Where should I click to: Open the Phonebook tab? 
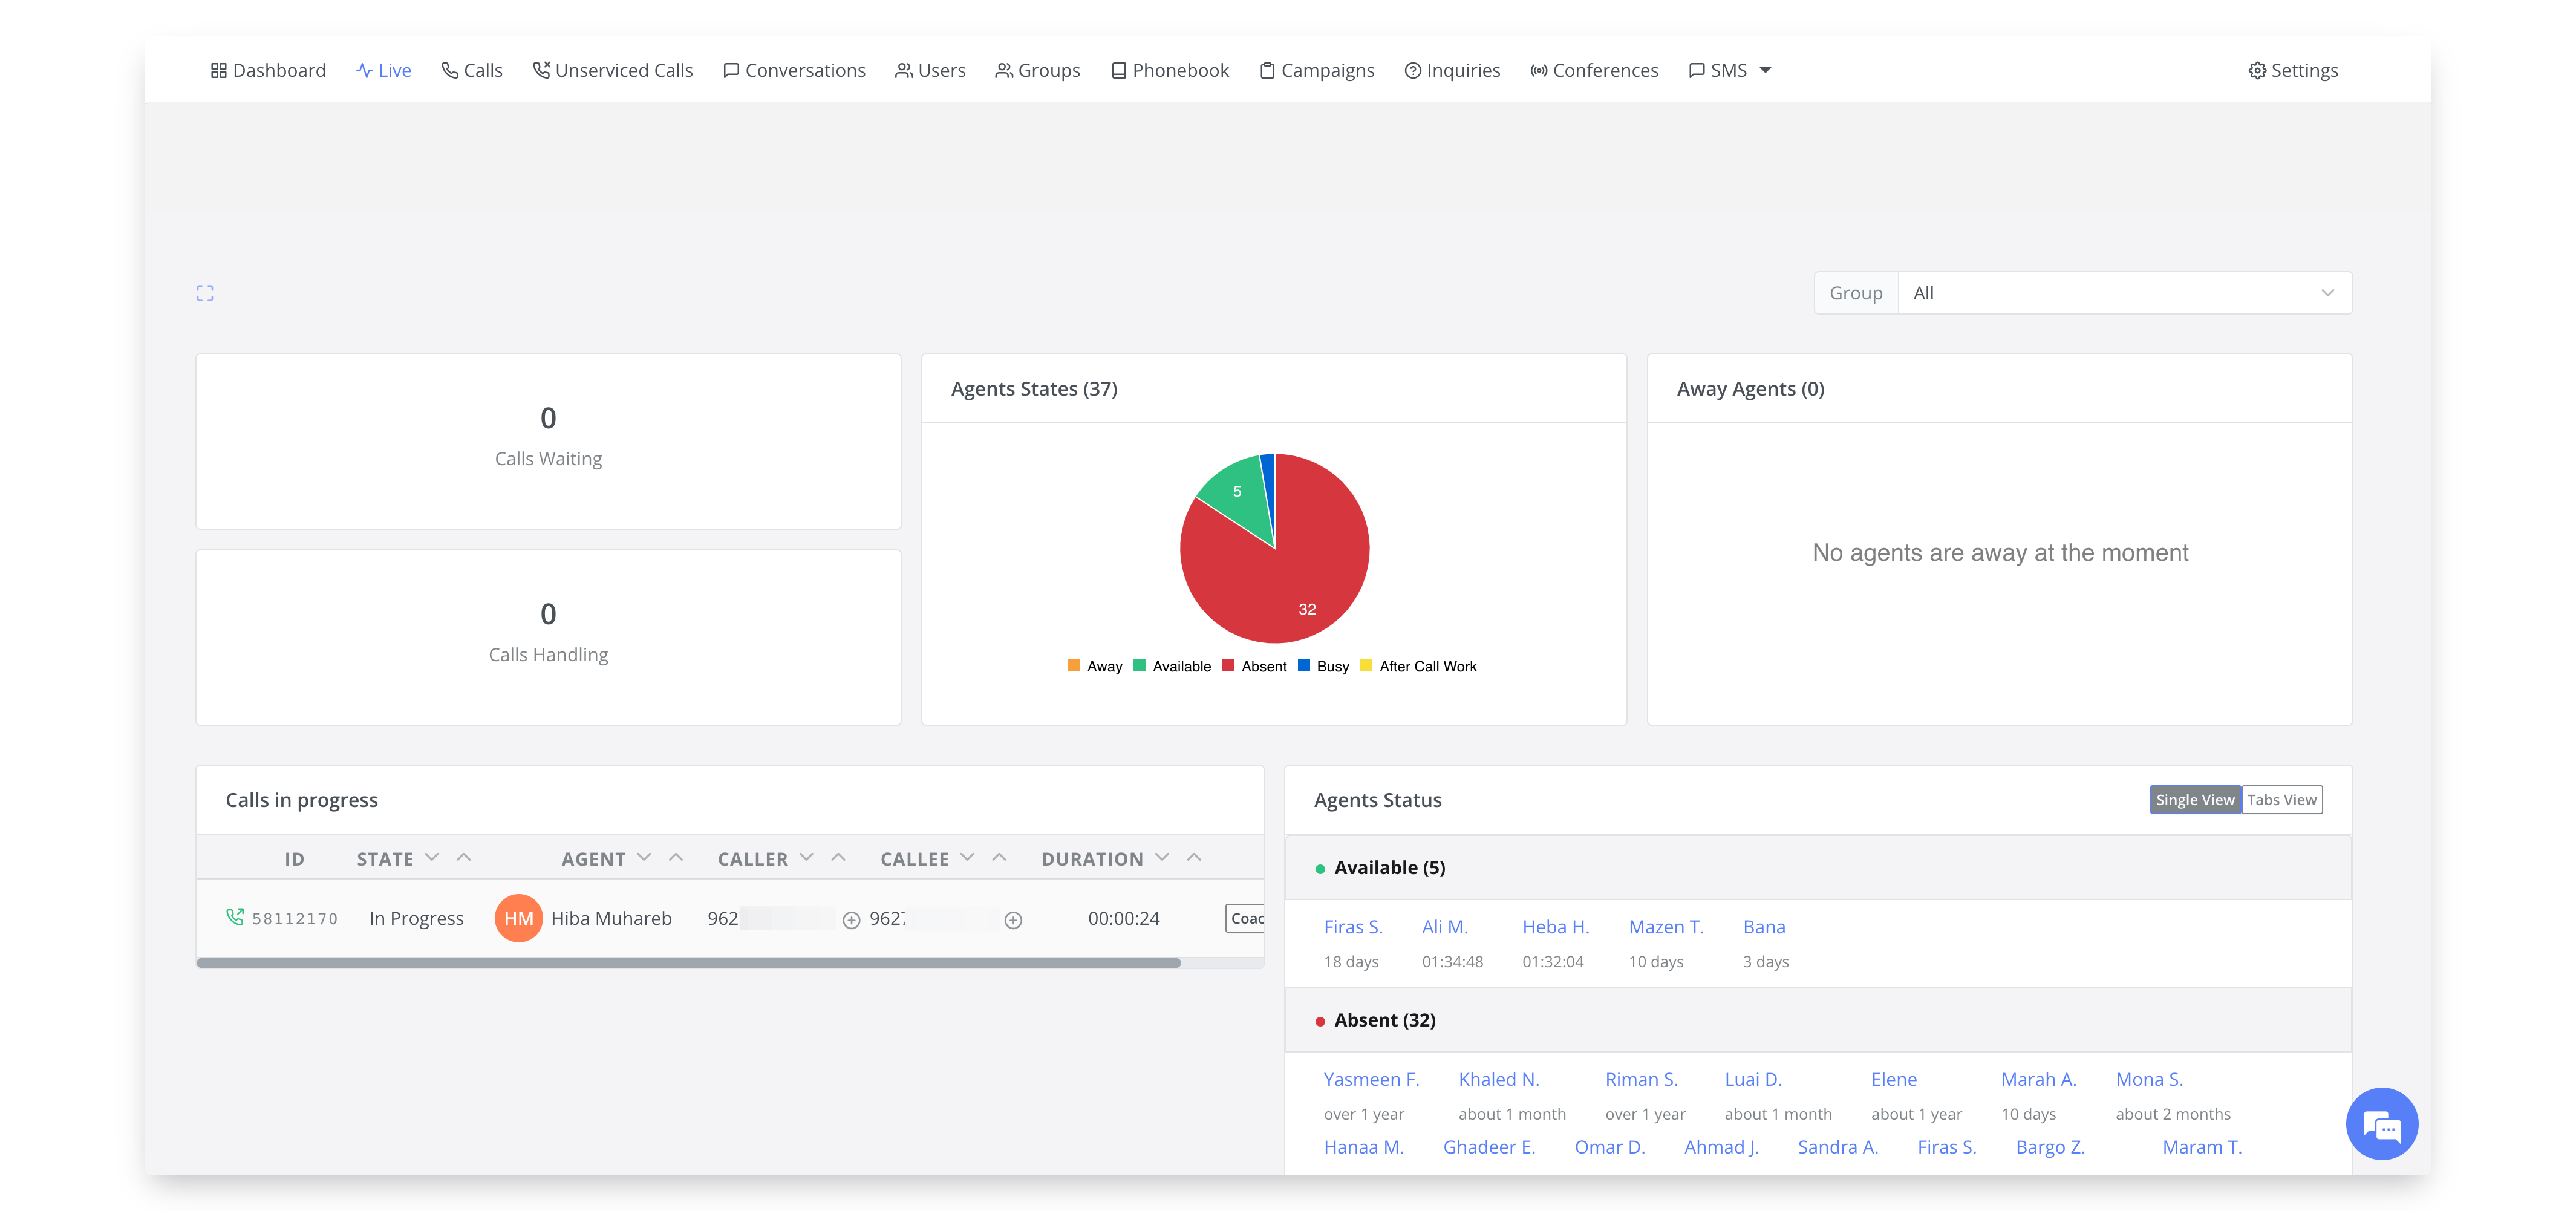pos(1169,70)
